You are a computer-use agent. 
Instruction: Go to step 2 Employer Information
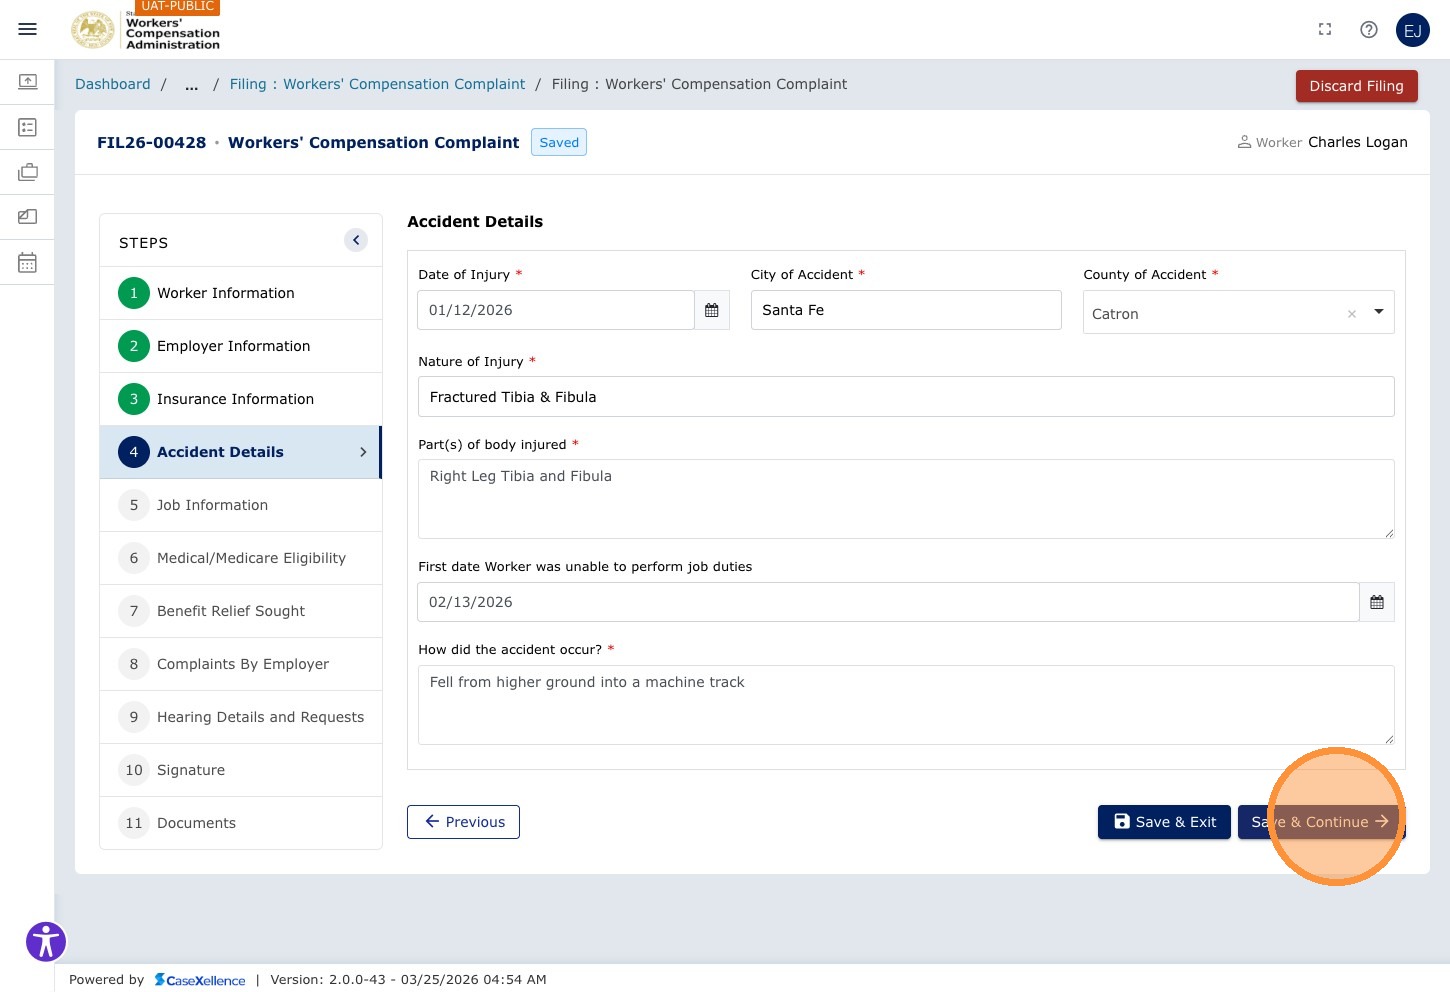click(x=241, y=346)
